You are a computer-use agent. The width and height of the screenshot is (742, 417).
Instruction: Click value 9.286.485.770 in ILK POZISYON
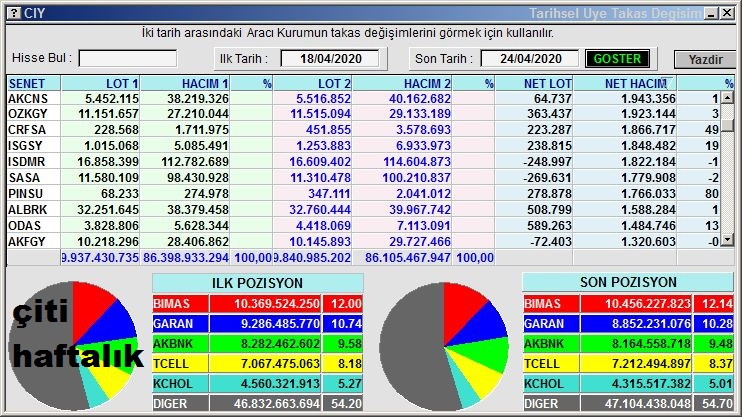coord(280,324)
